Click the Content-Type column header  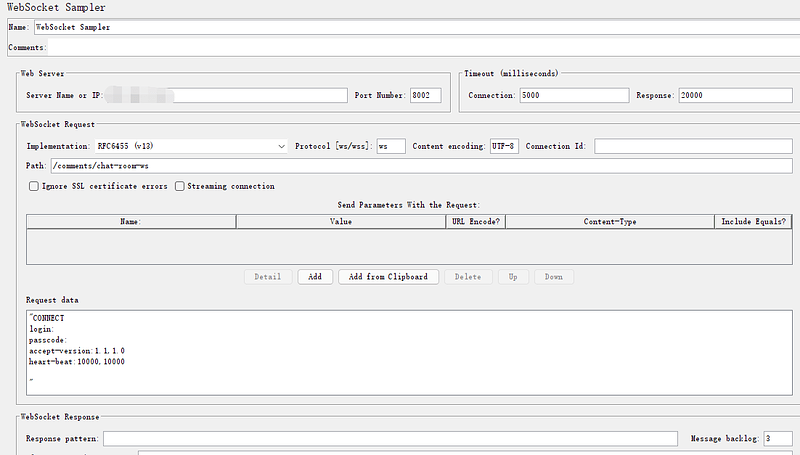coord(610,221)
